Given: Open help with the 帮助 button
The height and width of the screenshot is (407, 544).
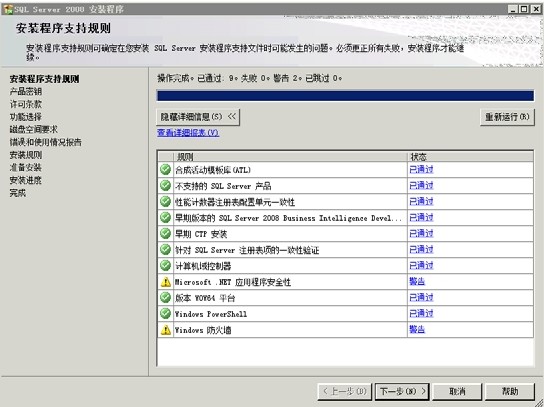Looking at the screenshot, I should point(510,391).
